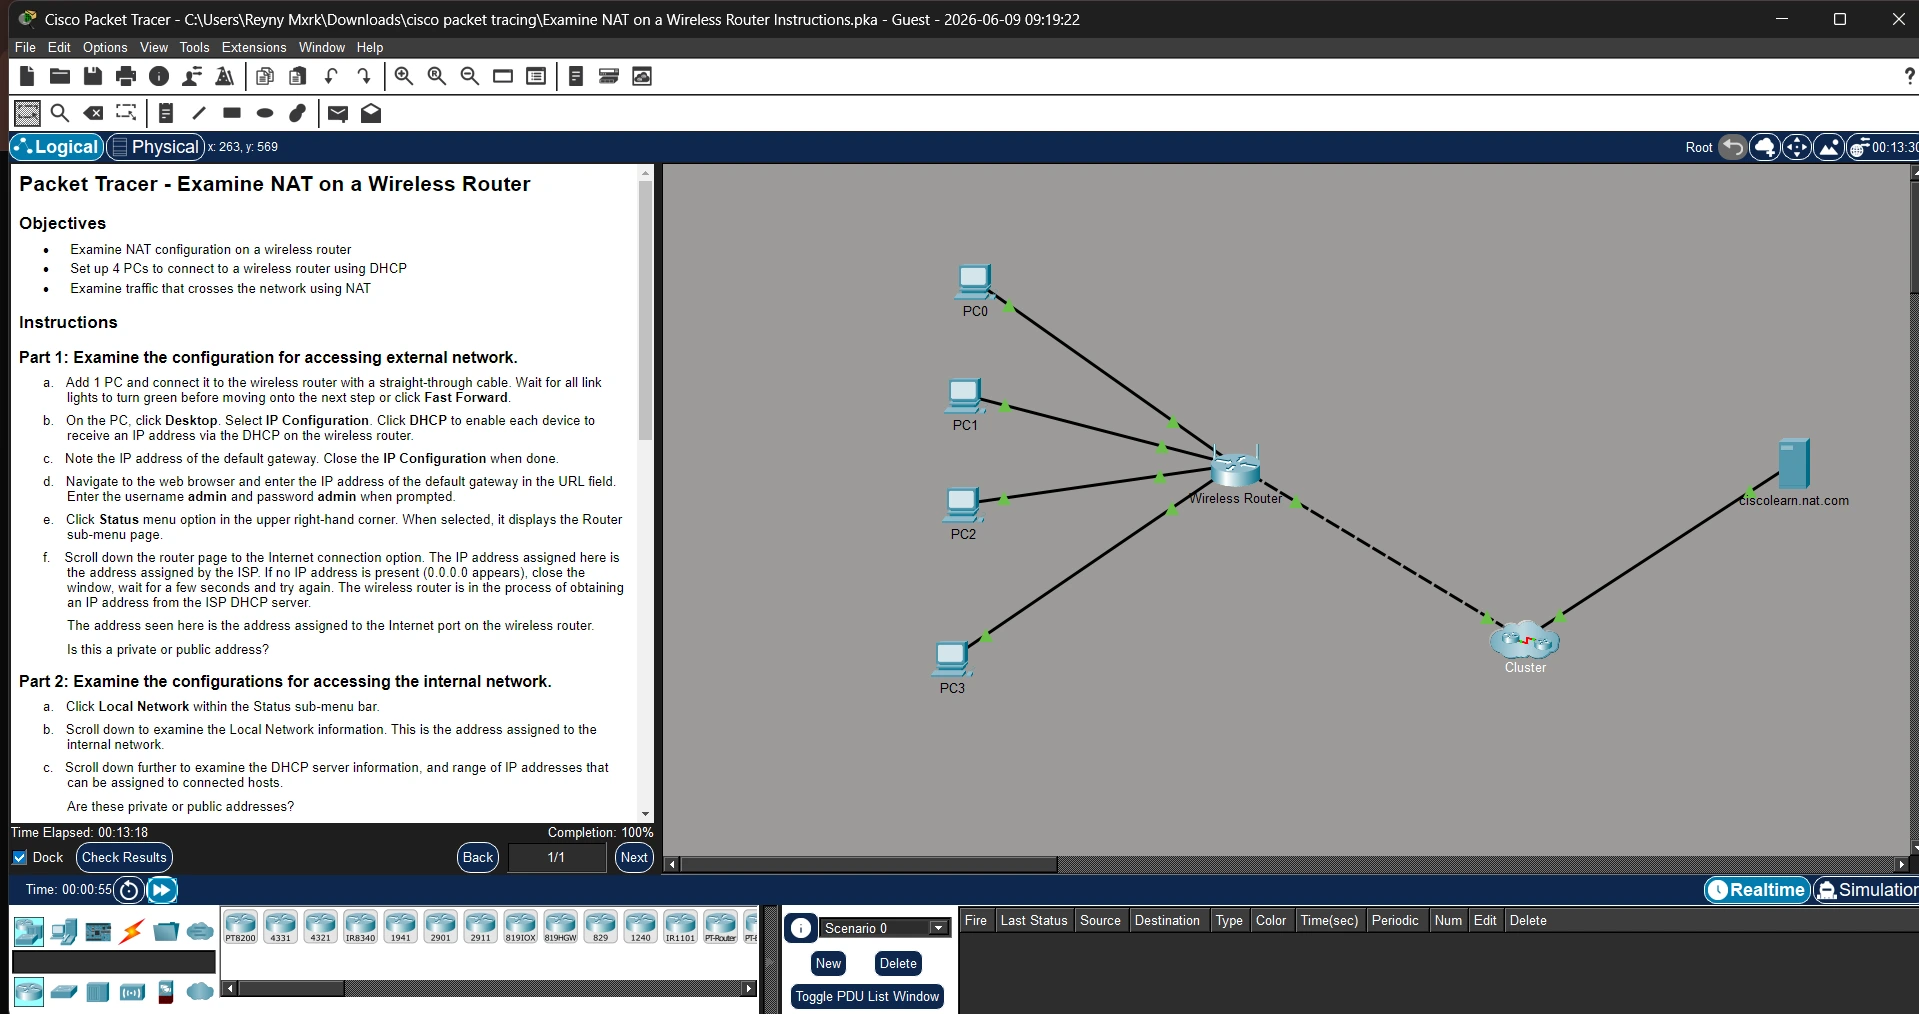The height and width of the screenshot is (1014, 1919).
Task: Click the Zoom In magnifier icon
Action: 404,76
